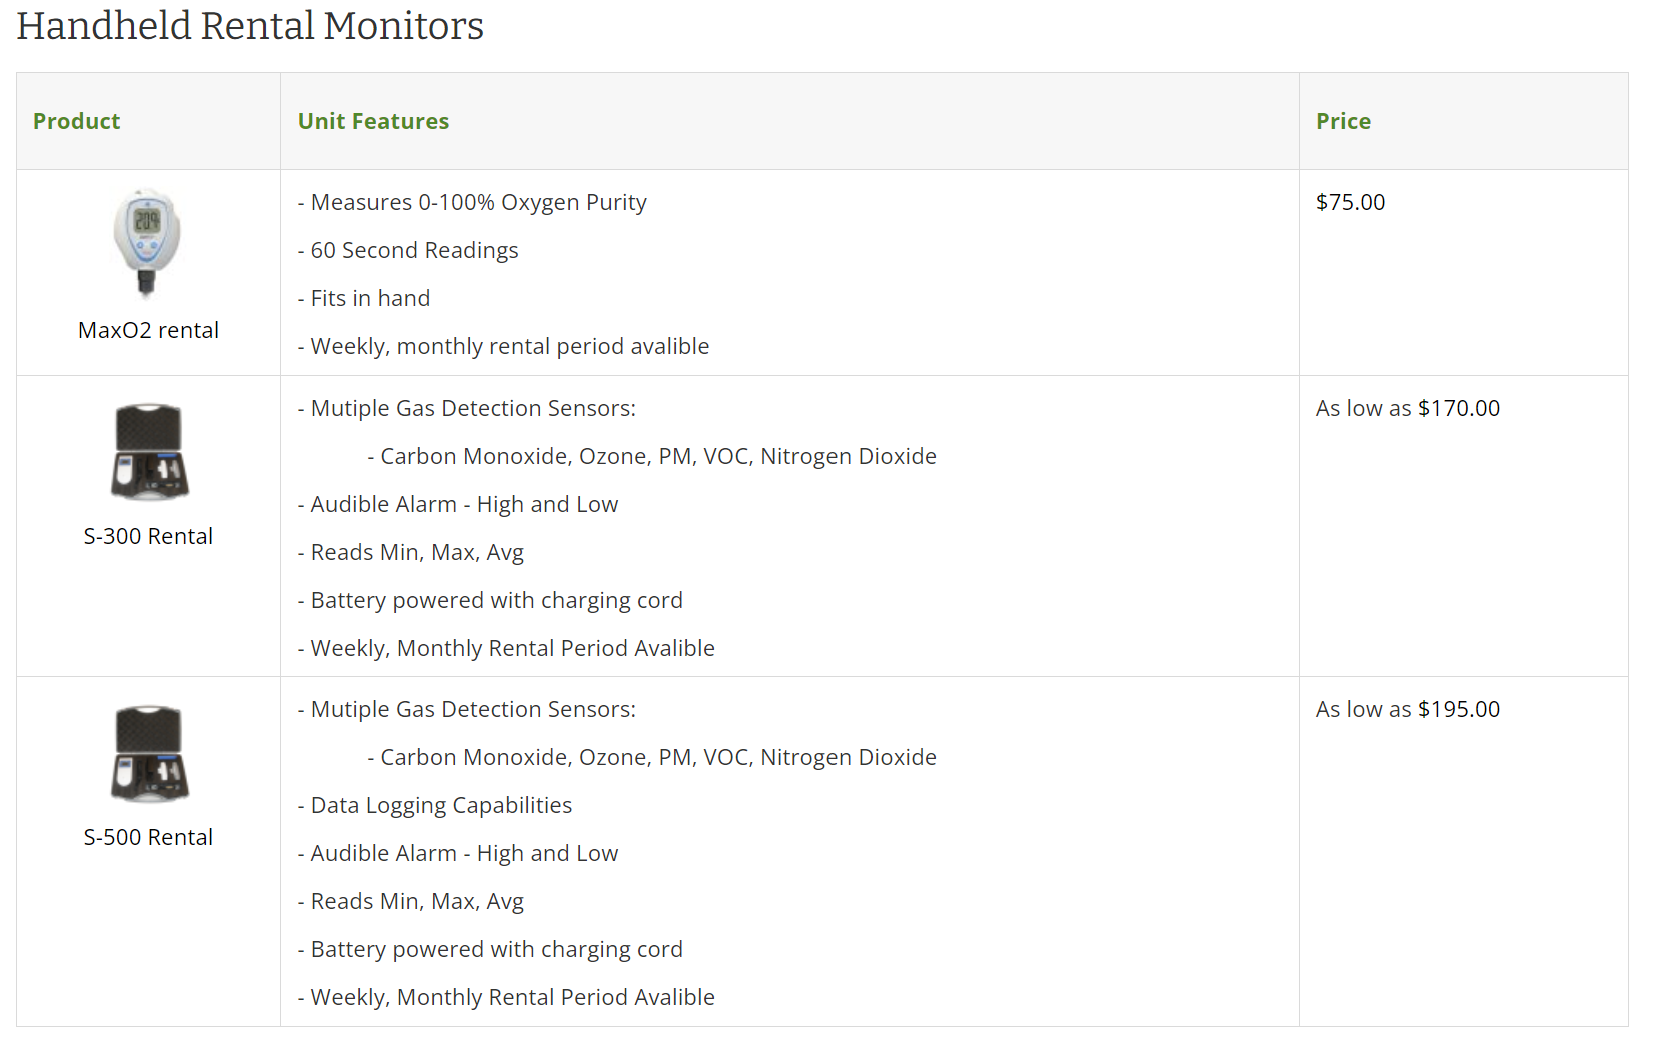Click the S-500 Rental carrying case image
This screenshot has width=1656, height=1044.
coord(149,753)
